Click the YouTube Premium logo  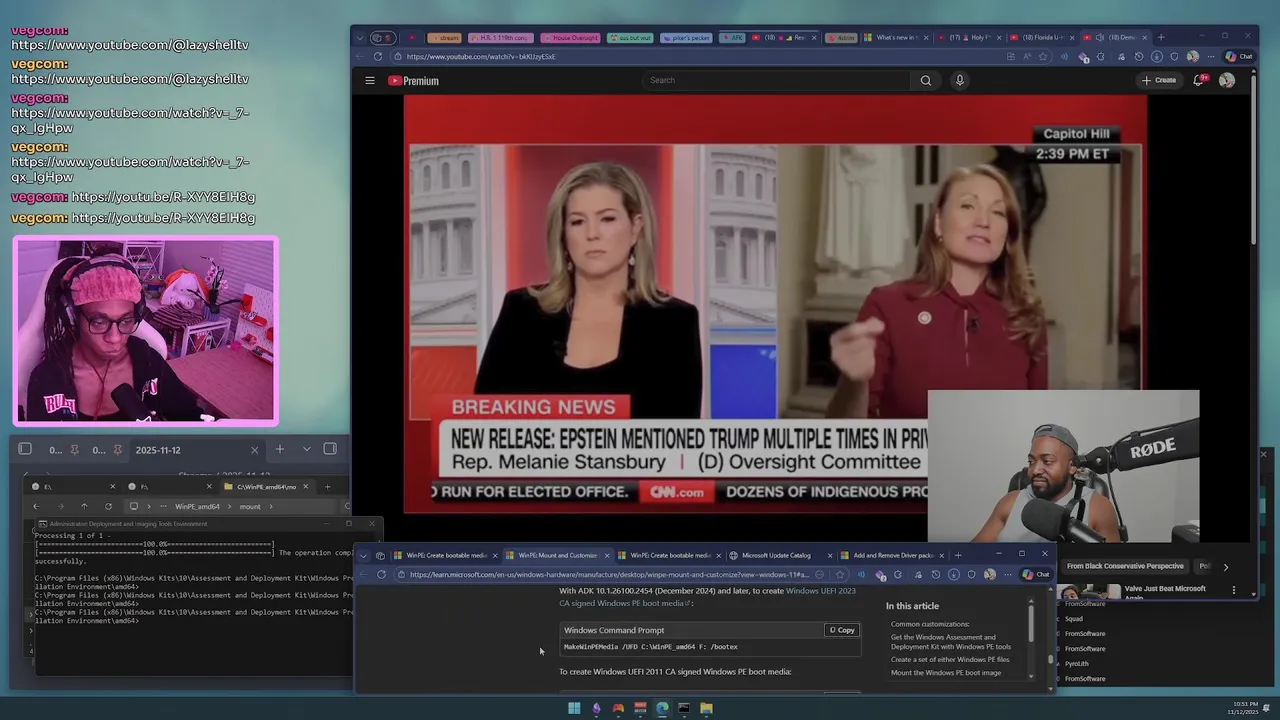click(414, 81)
